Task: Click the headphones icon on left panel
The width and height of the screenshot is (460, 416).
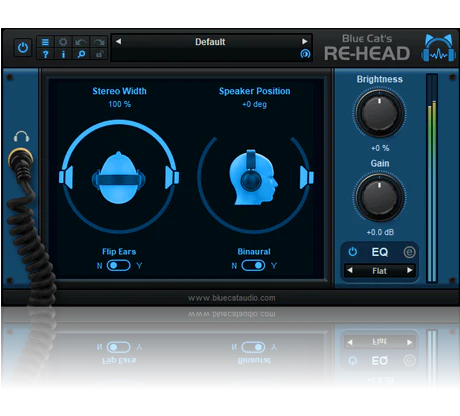Action: pos(21,136)
